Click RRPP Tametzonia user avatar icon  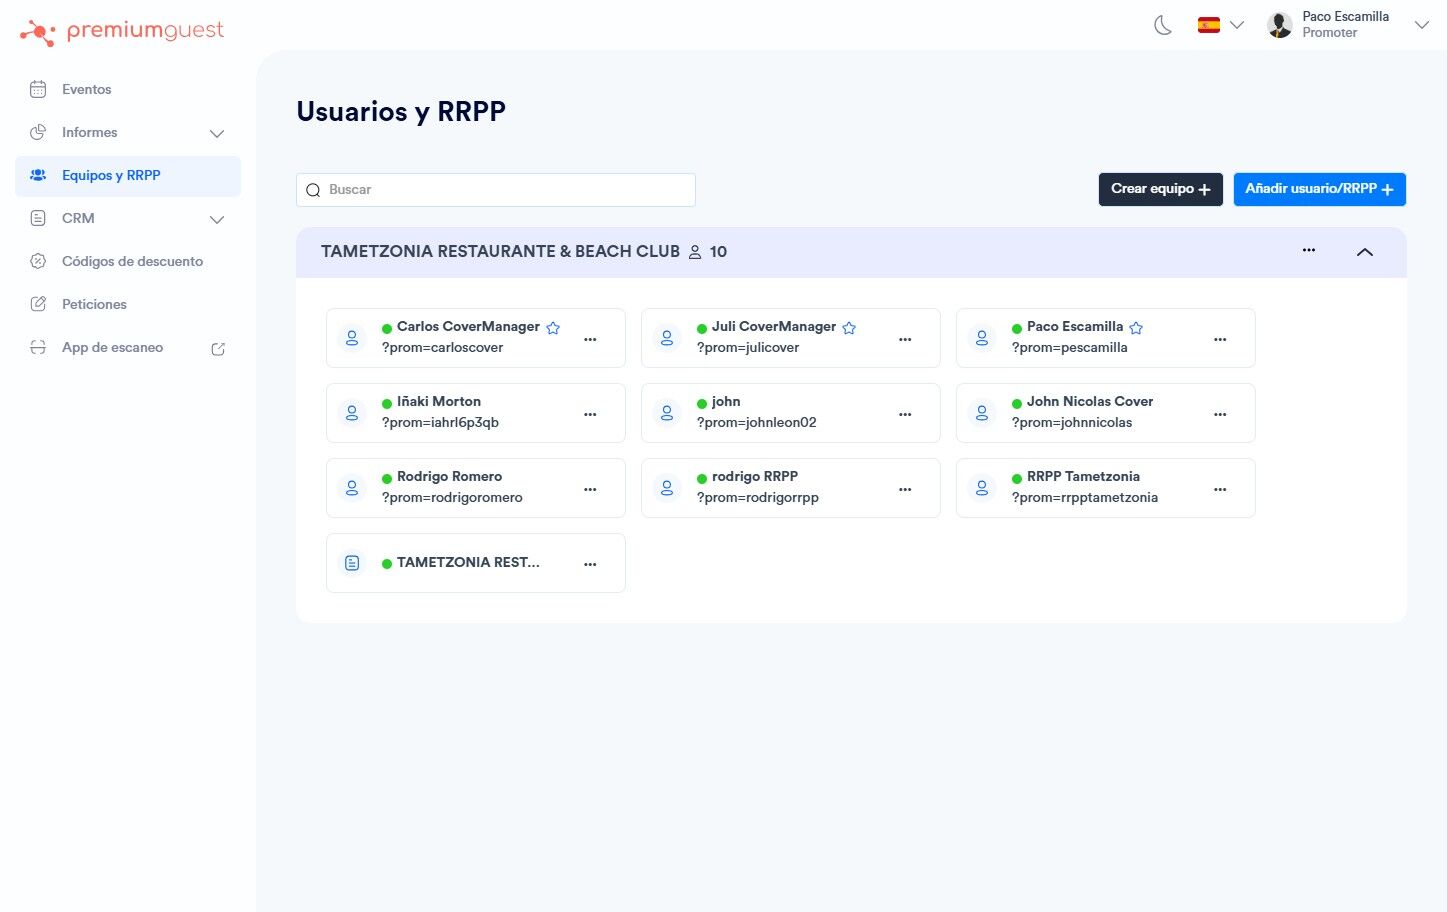click(x=982, y=488)
